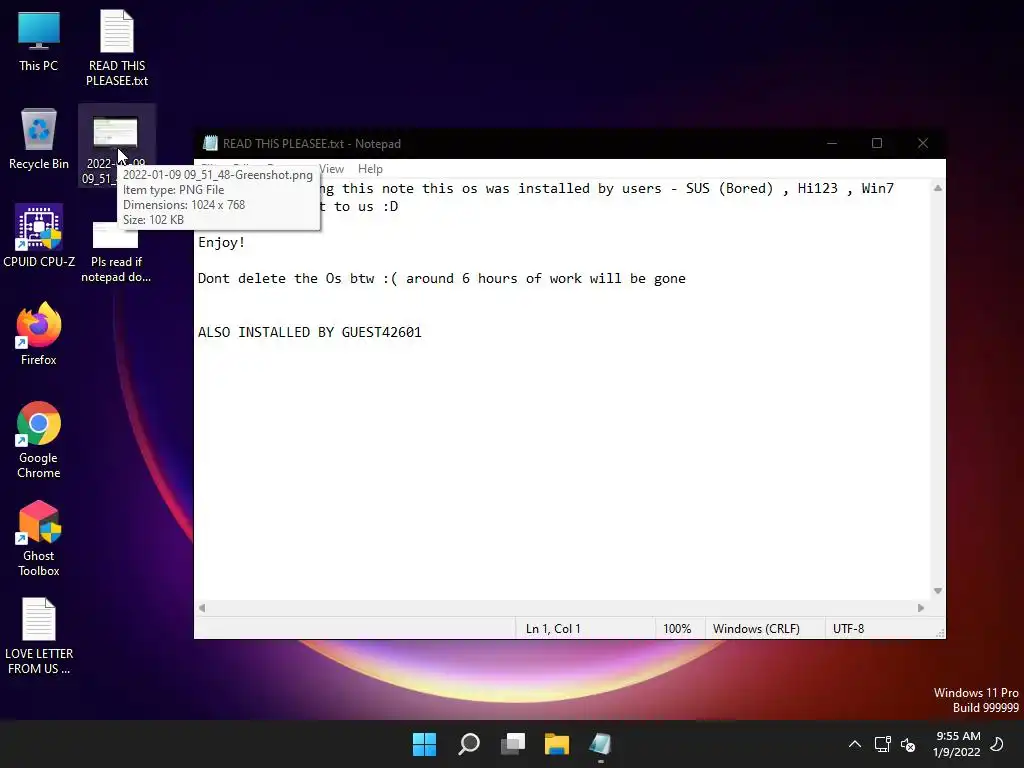Launch Firefox from desktop
This screenshot has height=768, width=1024.
[39, 334]
